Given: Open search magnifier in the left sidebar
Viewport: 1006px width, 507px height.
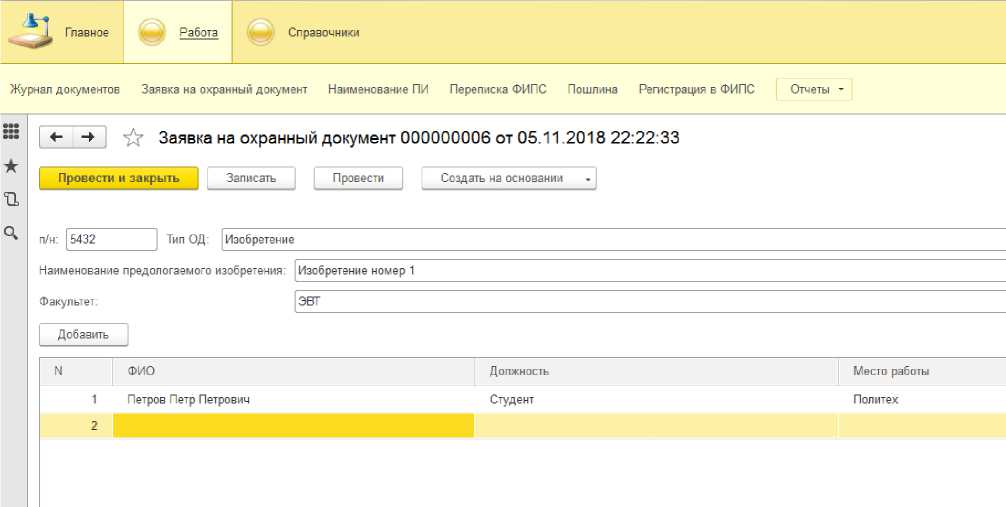Looking at the screenshot, I should (x=11, y=232).
